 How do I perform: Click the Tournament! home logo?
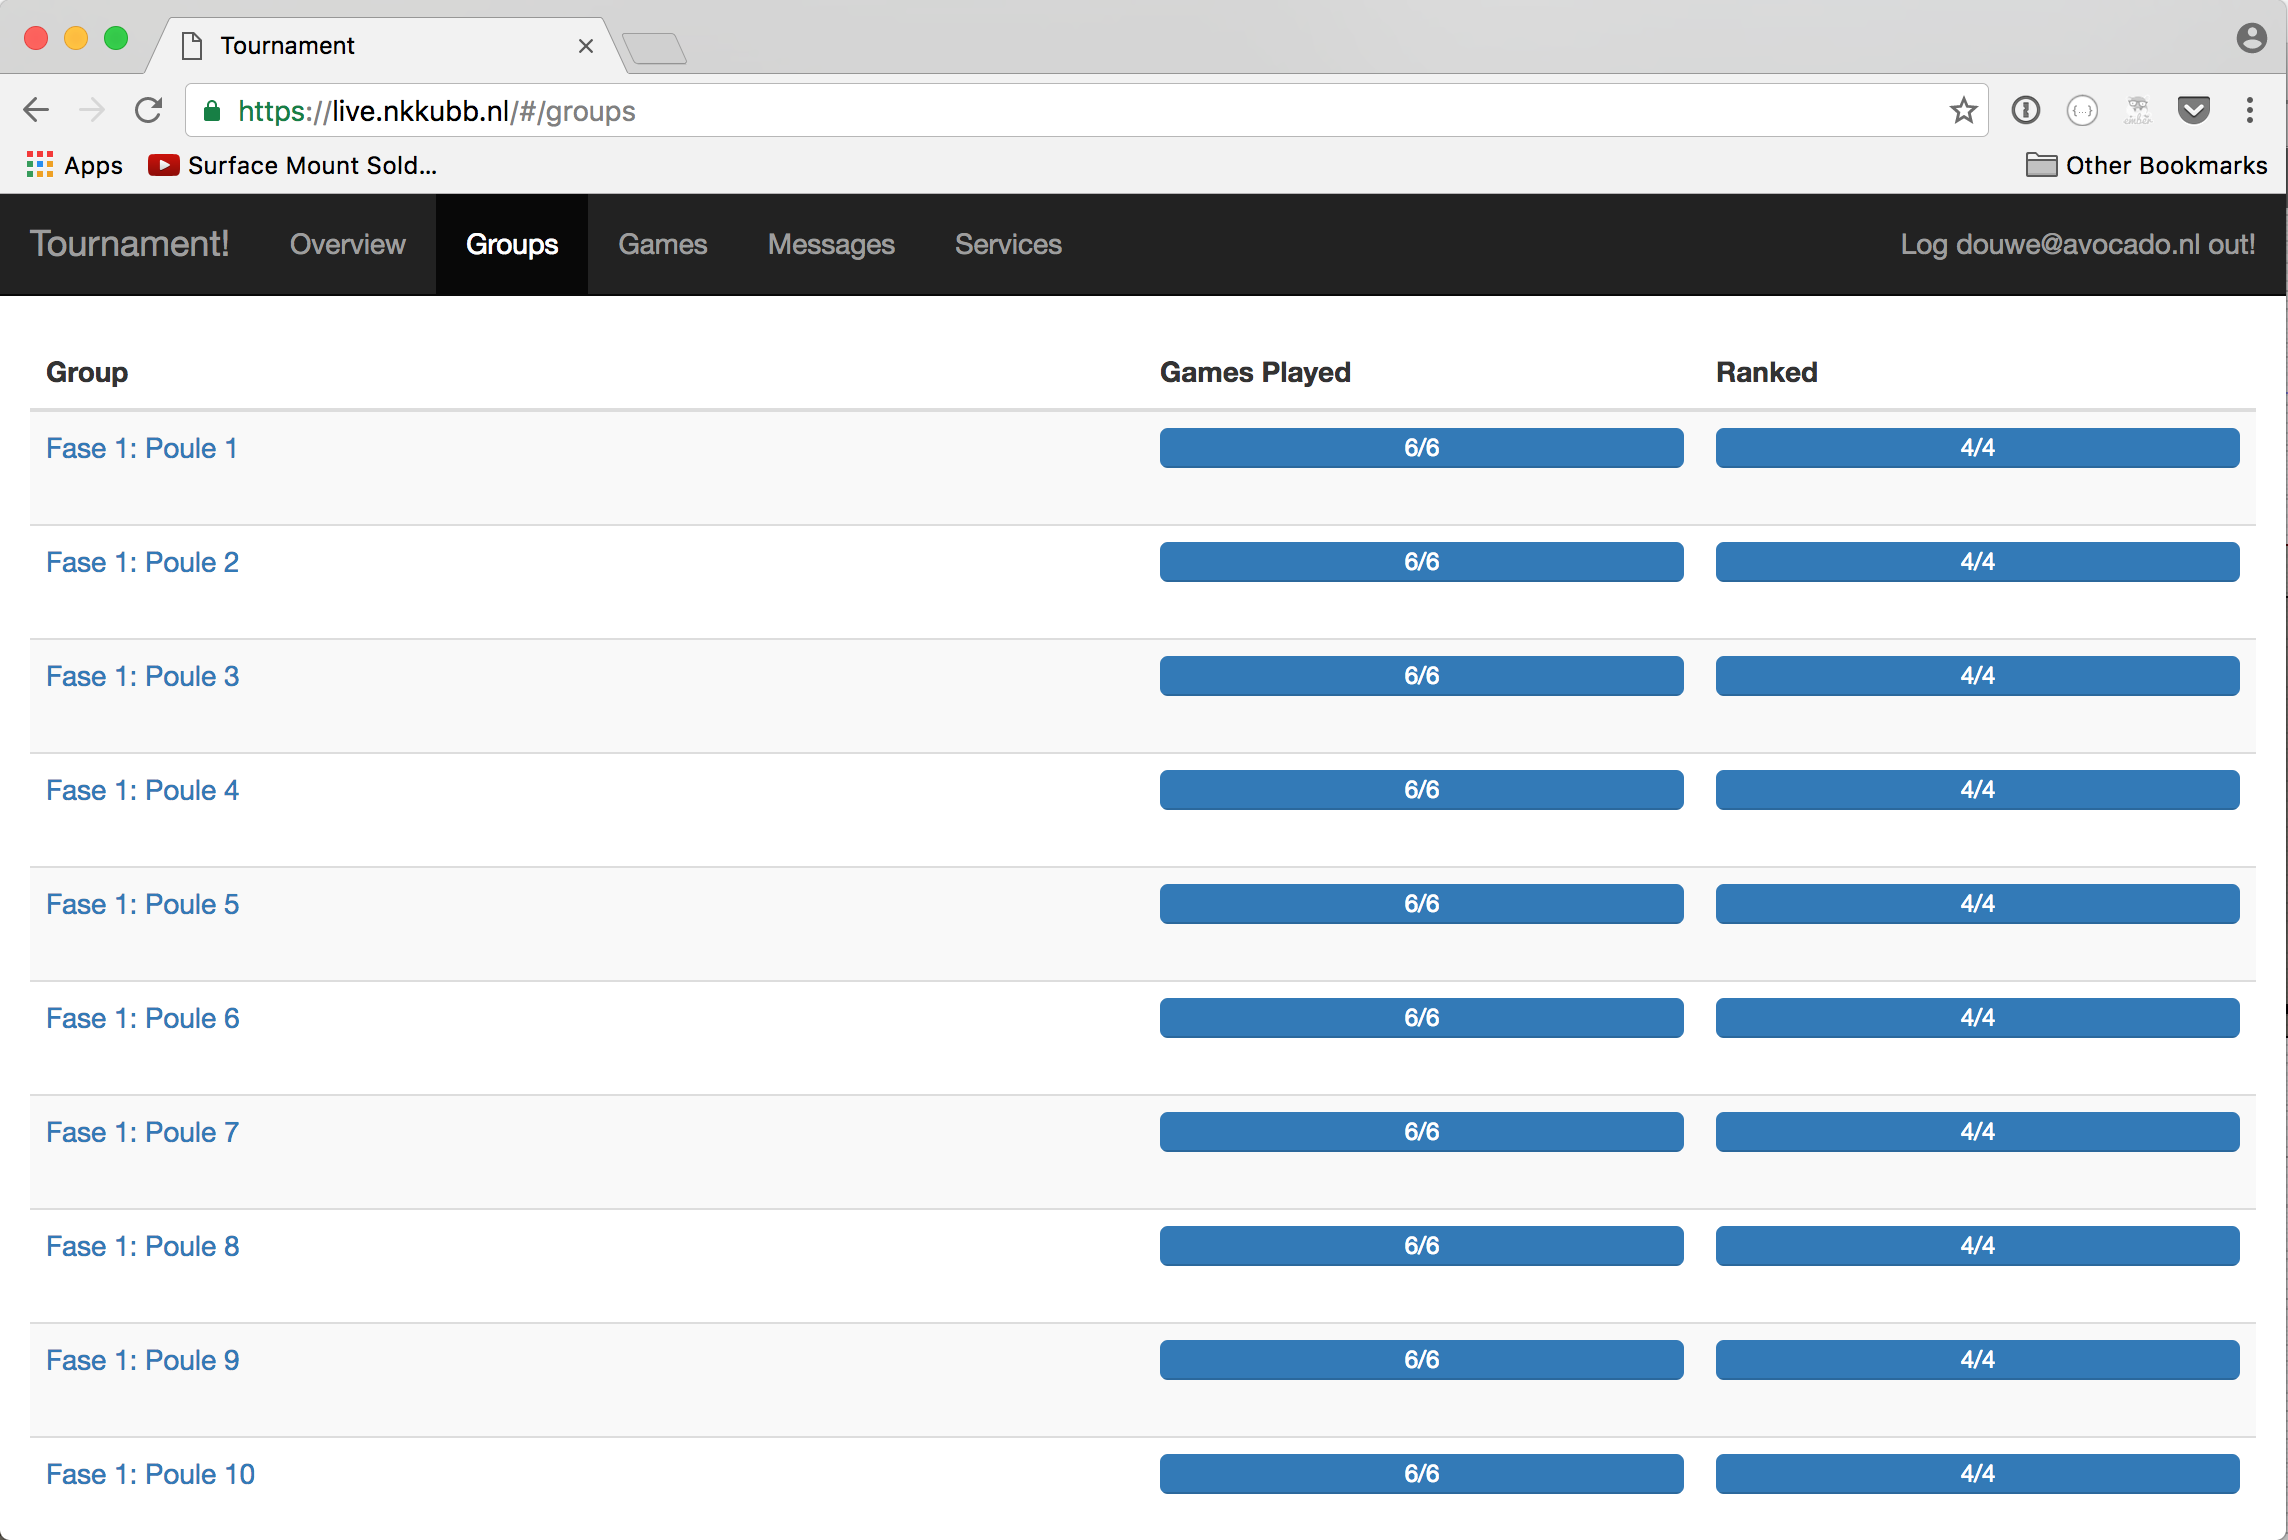(x=131, y=242)
